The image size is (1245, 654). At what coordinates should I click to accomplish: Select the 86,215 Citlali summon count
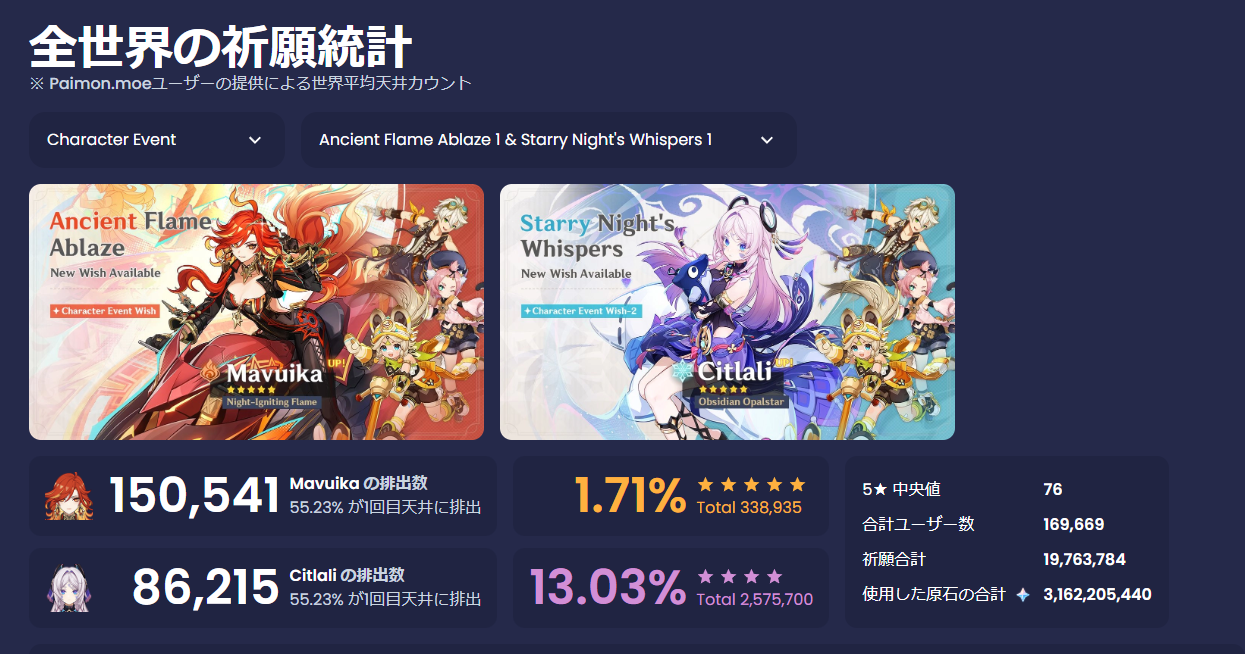tap(205, 588)
